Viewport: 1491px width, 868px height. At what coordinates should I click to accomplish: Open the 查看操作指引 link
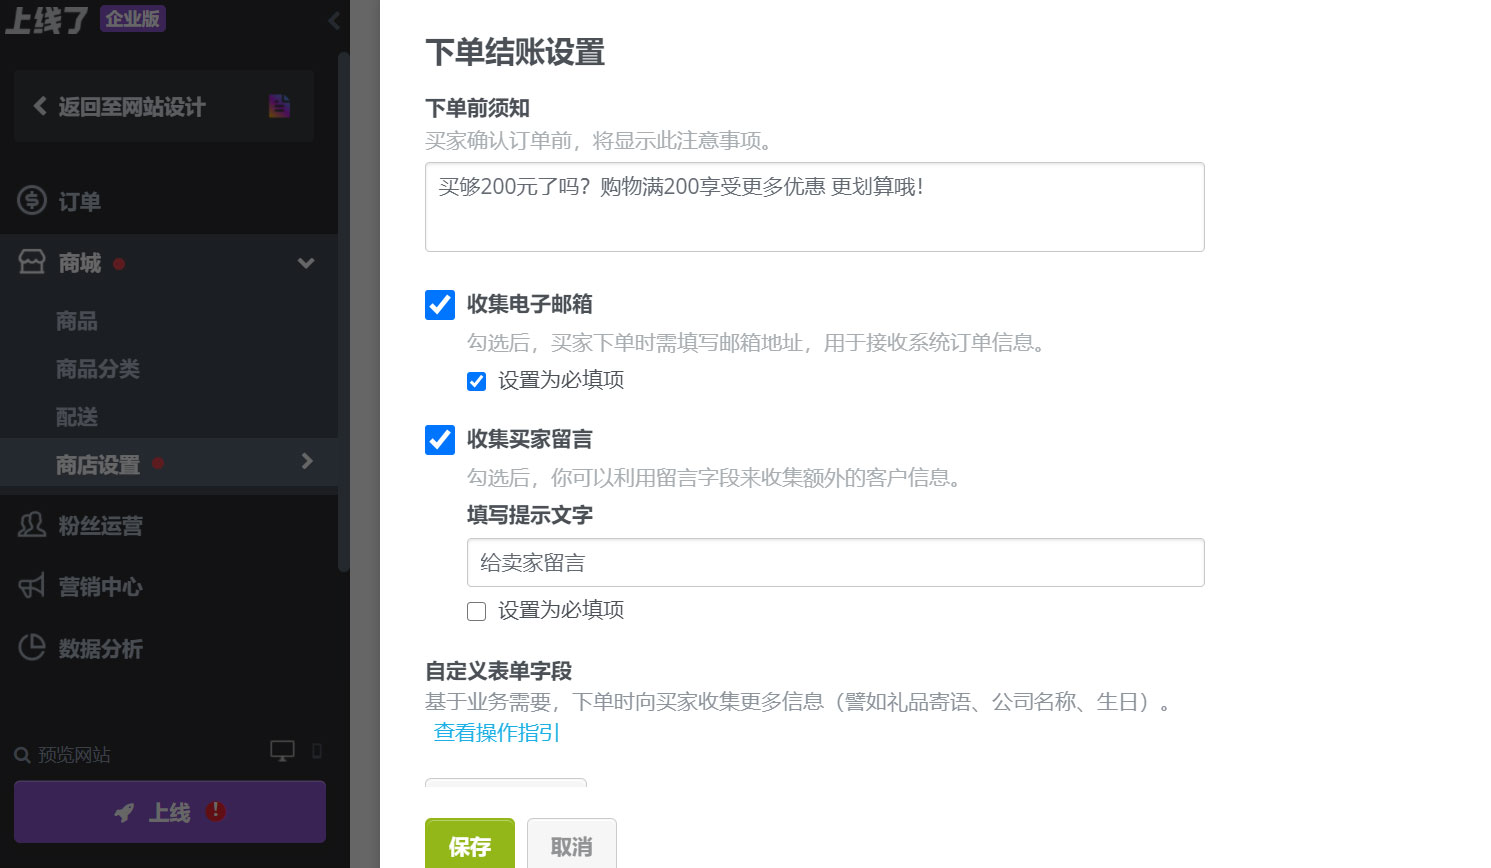495,732
